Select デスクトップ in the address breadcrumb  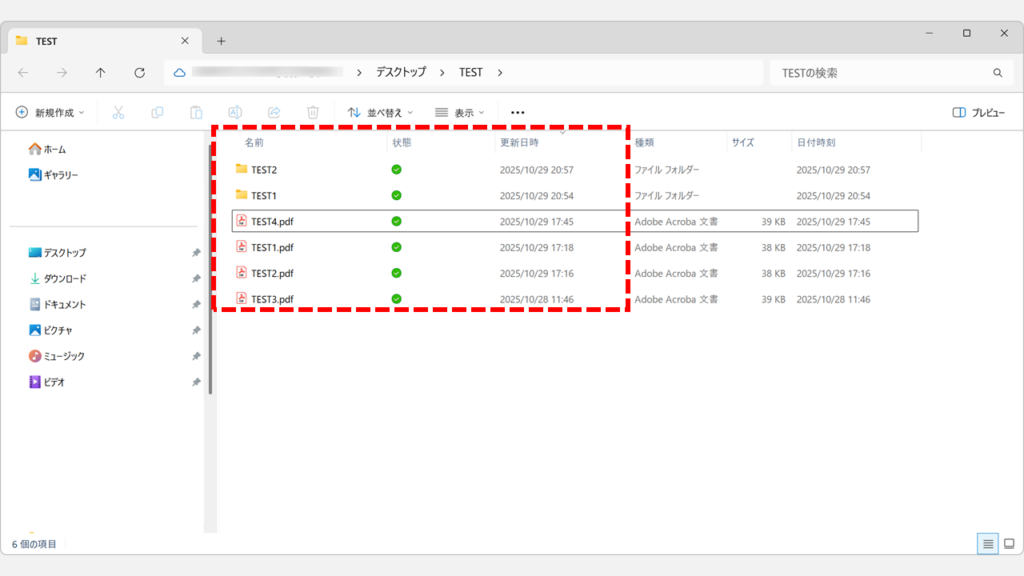click(400, 73)
